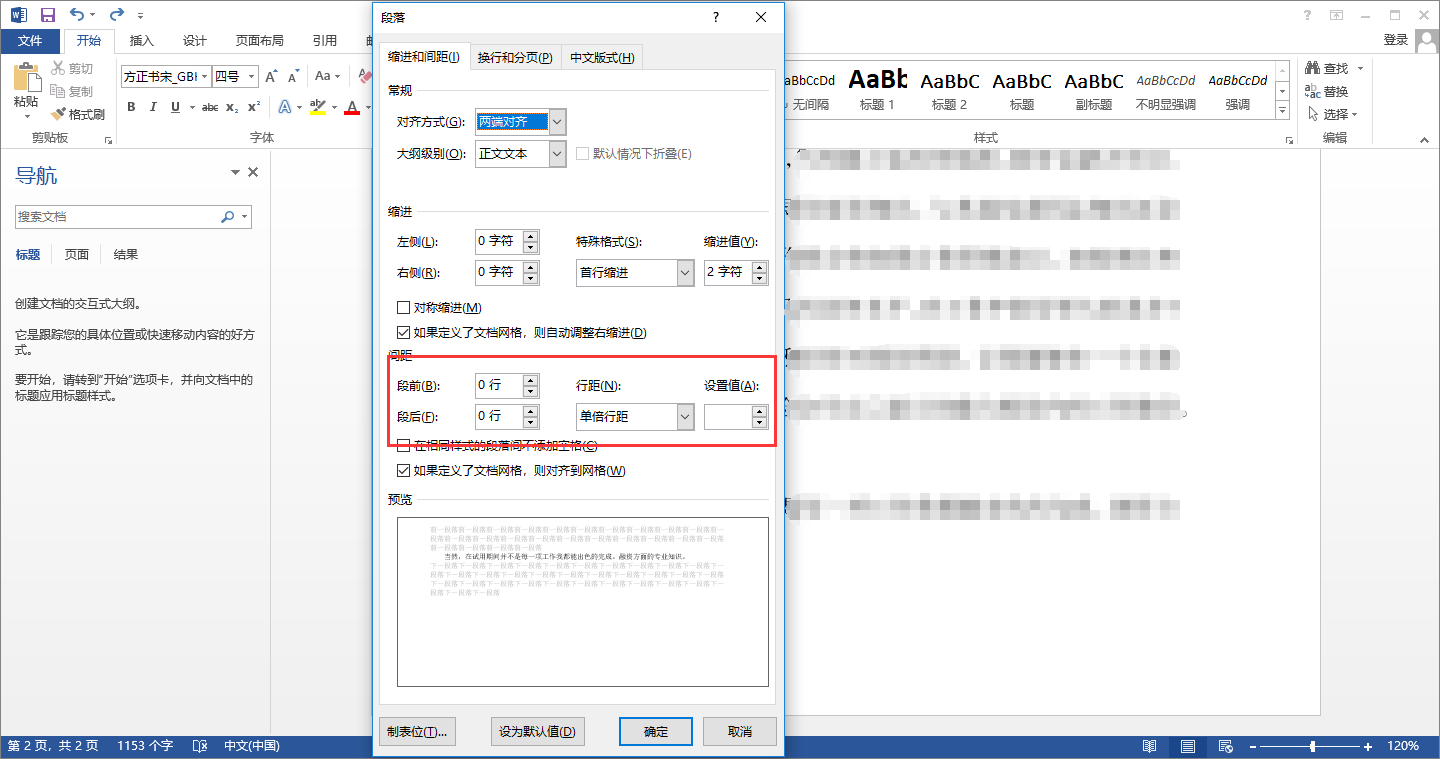The image size is (1440, 759).
Task: Toggle Underline formatting in the ribbon
Action: click(x=175, y=107)
